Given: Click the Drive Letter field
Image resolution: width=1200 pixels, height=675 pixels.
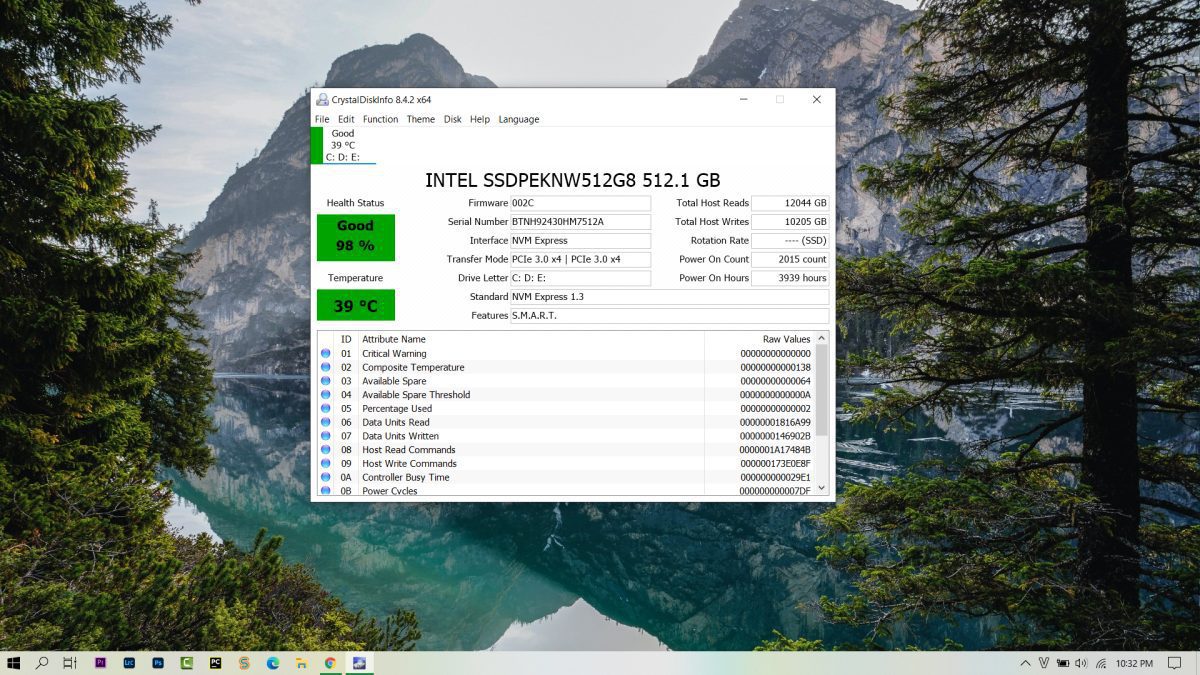Looking at the screenshot, I should click(580, 278).
